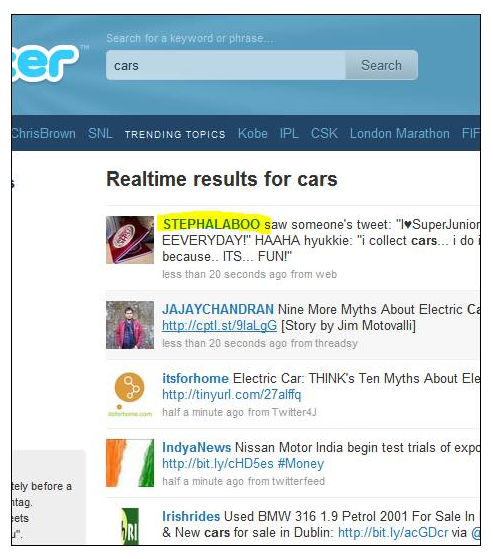Open IndyaNews flag avatar
The image size is (493, 559).
[x=130, y=463]
